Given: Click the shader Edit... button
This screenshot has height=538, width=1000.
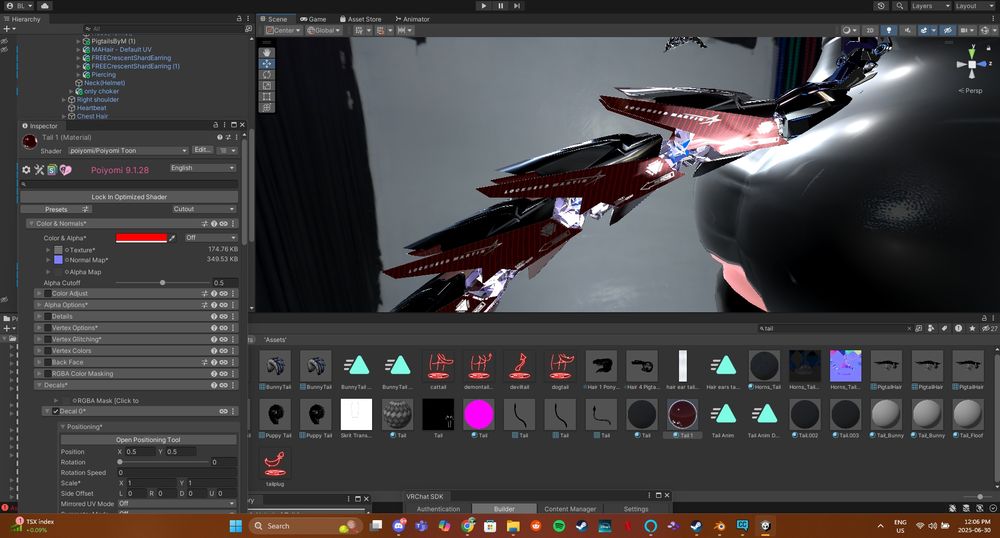Looking at the screenshot, I should (202, 150).
